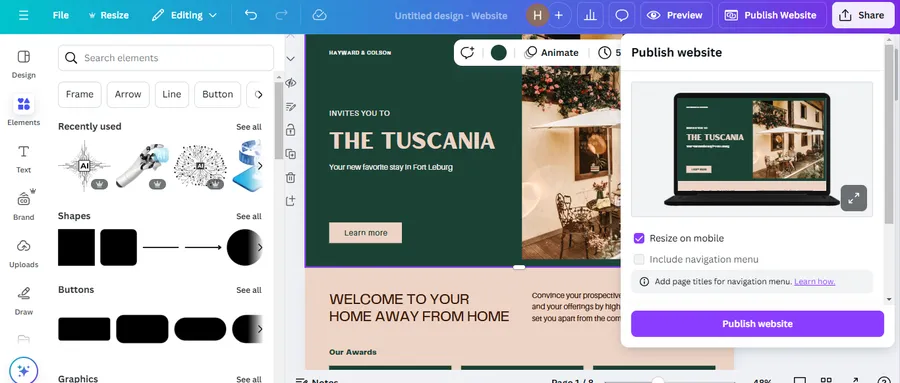Open the Elements sidebar tab
The width and height of the screenshot is (900, 383).
(x=24, y=111)
